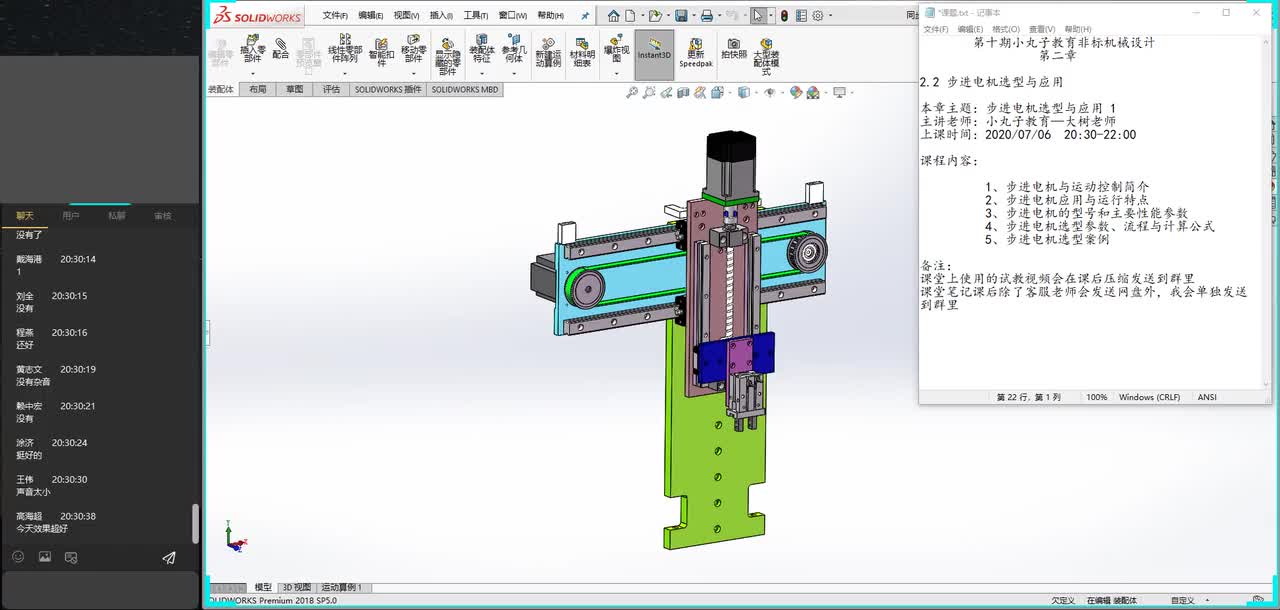The width and height of the screenshot is (1280, 610).
Task: Switch to the SOLIDWORKS 插件 tab
Action: click(x=388, y=90)
